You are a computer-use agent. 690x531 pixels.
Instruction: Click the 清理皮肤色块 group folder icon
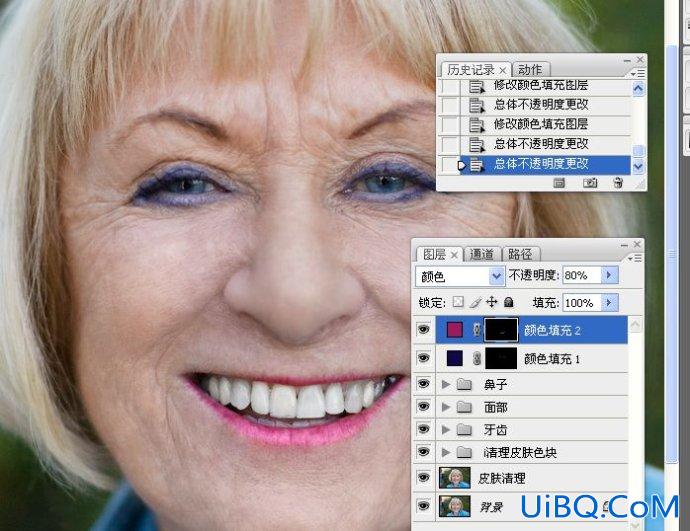tap(464, 452)
